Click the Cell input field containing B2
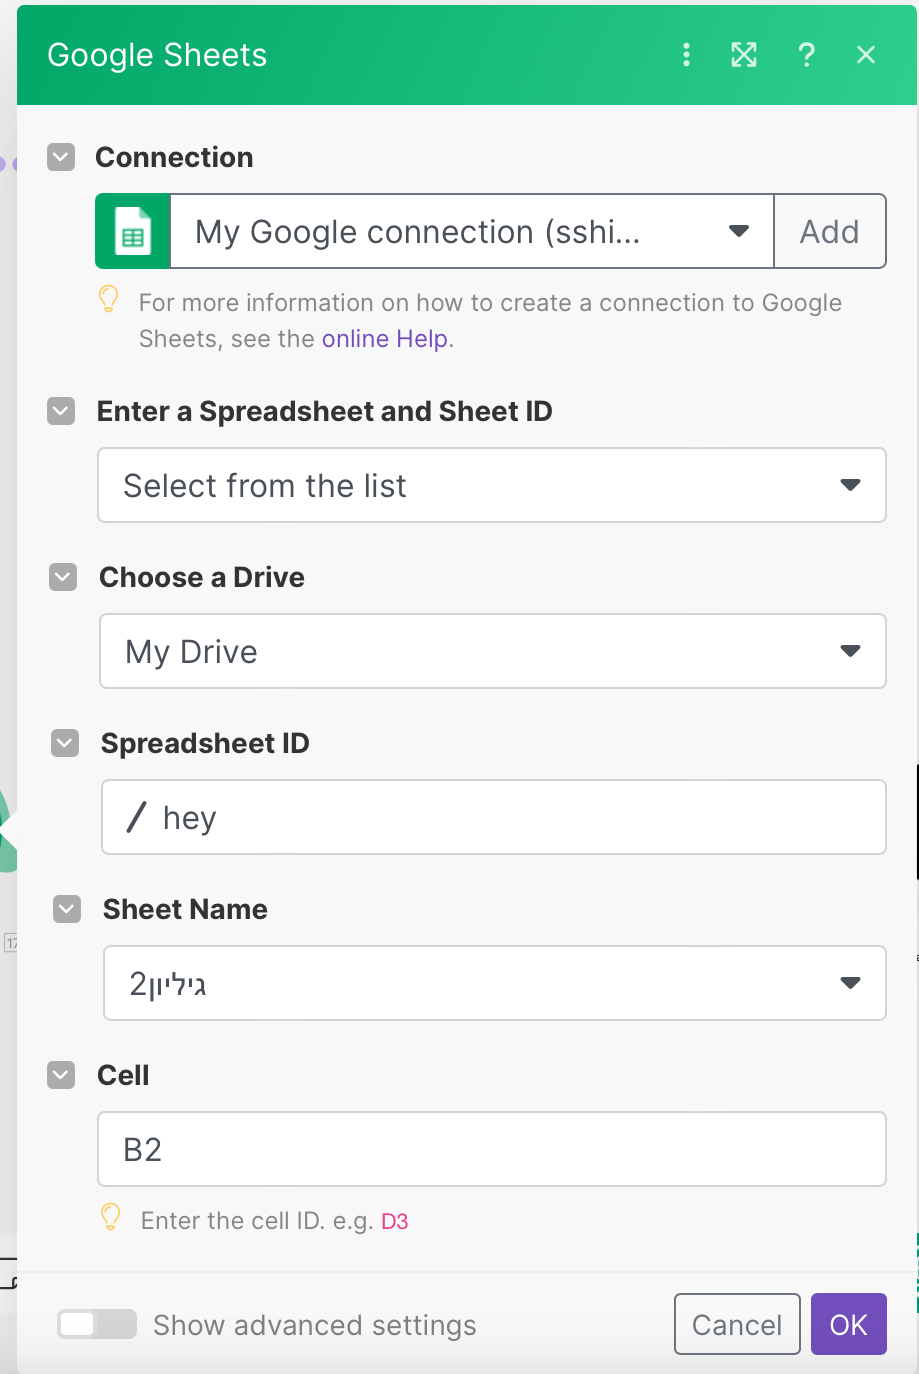 (492, 1149)
